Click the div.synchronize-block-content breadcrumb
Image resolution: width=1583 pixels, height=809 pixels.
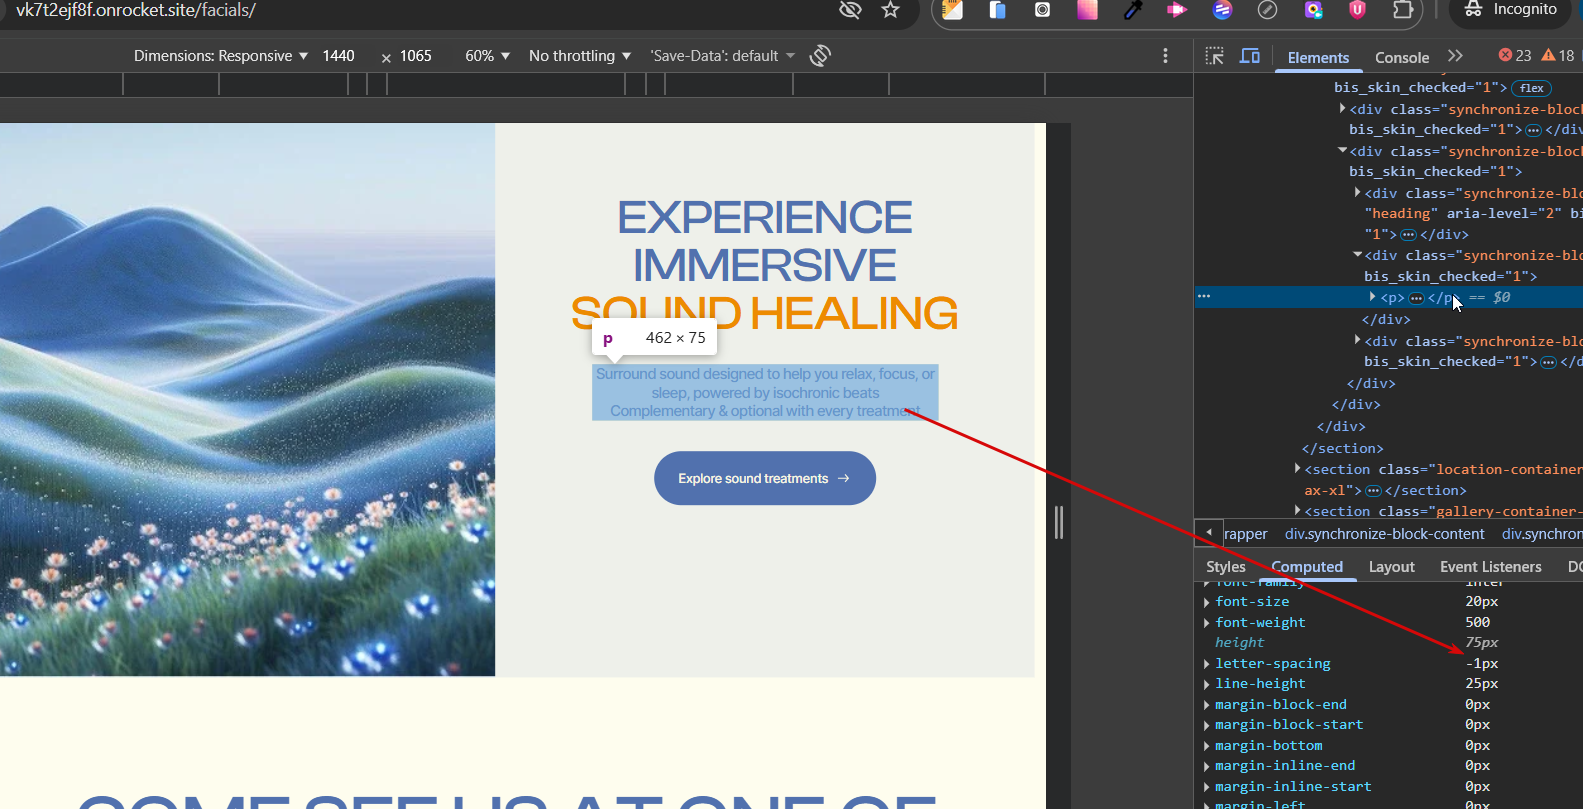1384,534
